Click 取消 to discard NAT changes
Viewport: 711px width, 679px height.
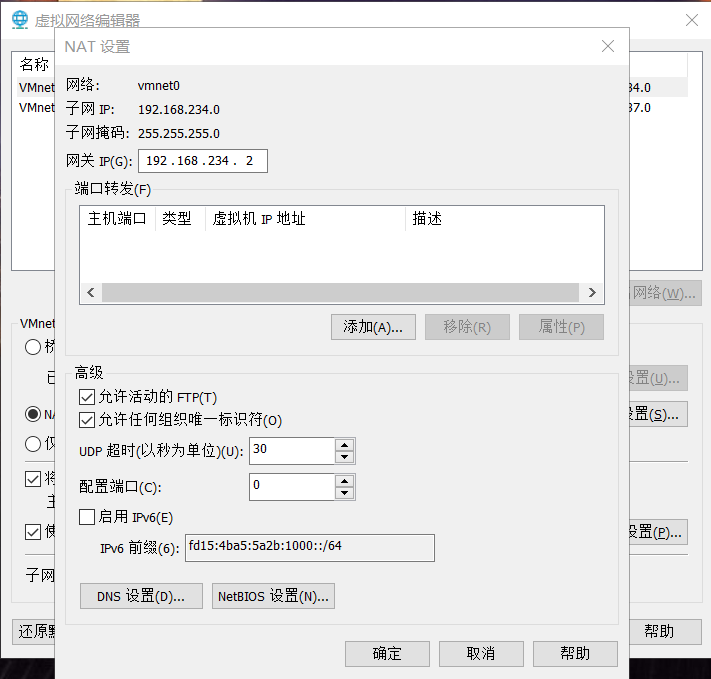(x=481, y=654)
